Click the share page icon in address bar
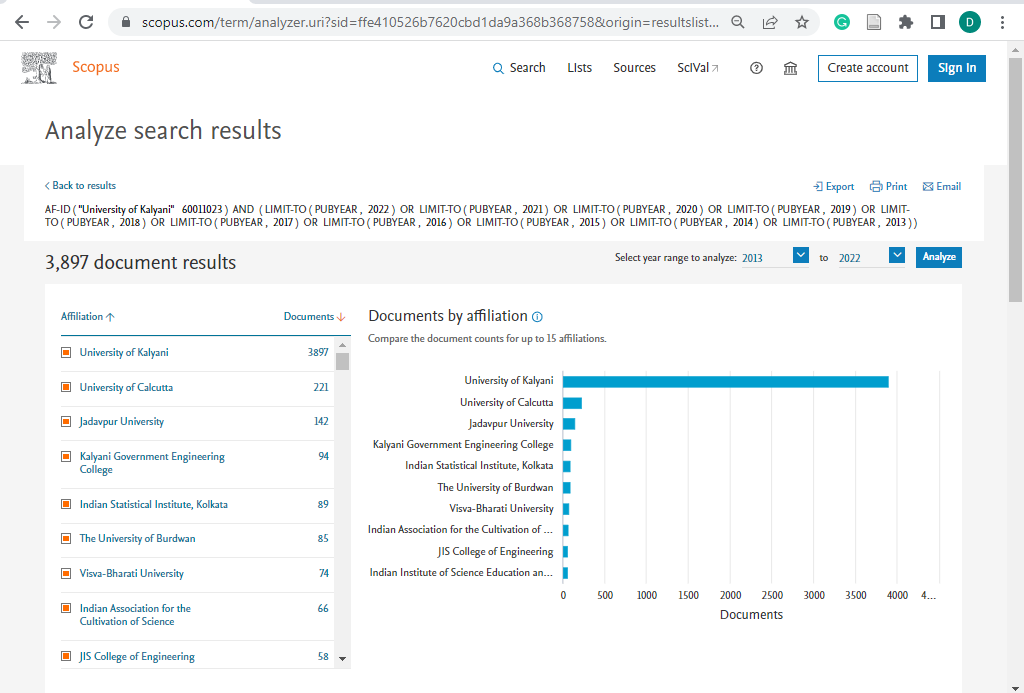 tap(770, 22)
